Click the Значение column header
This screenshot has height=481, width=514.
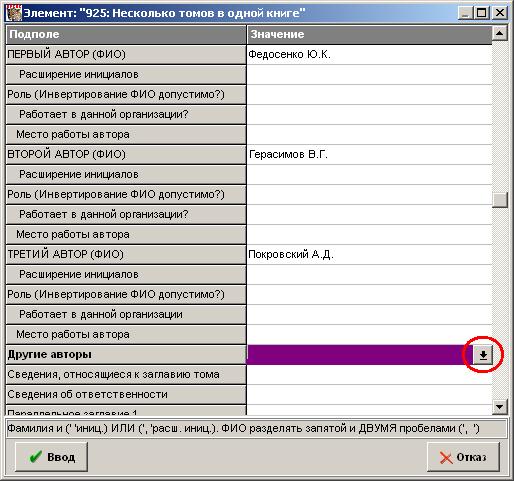[369, 34]
